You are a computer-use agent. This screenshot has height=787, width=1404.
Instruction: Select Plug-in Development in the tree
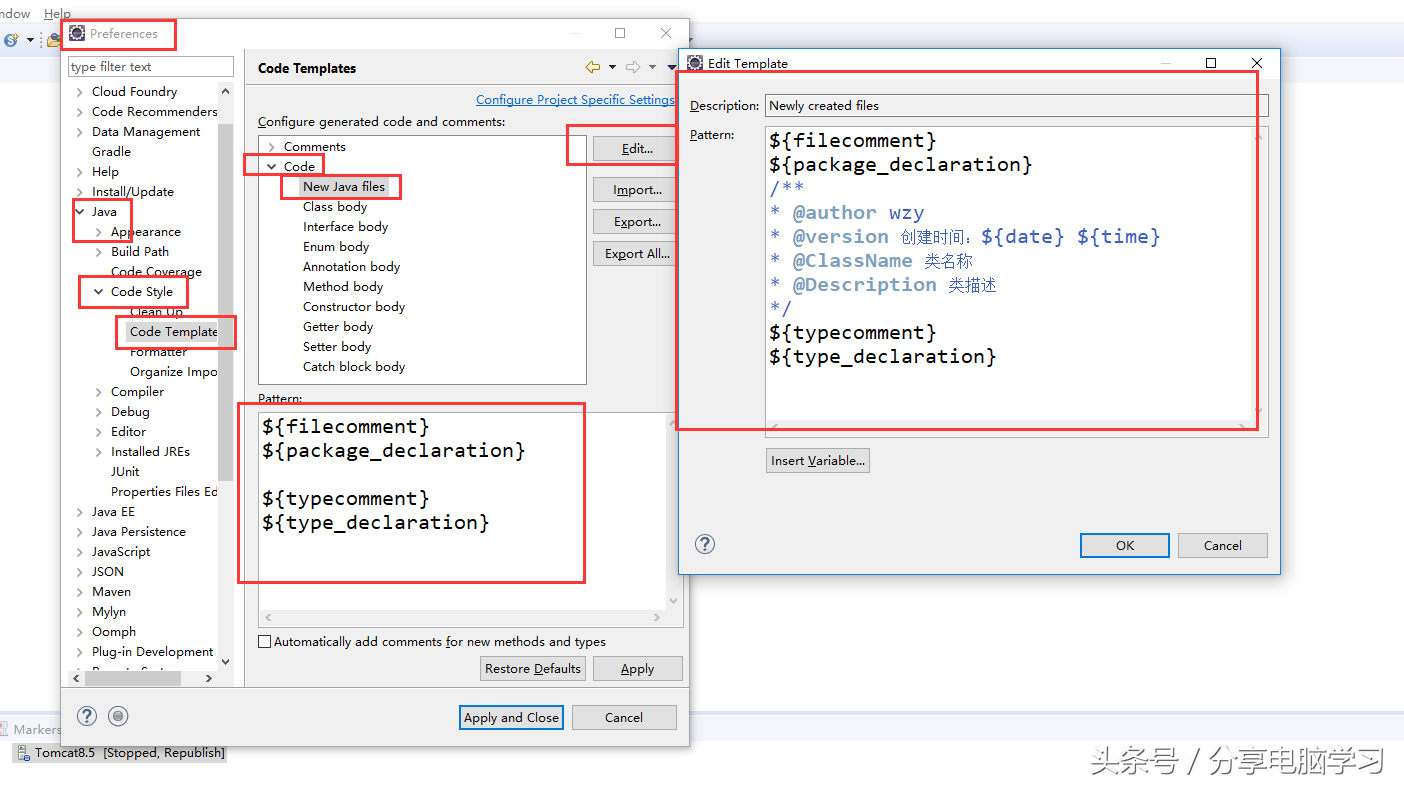152,652
